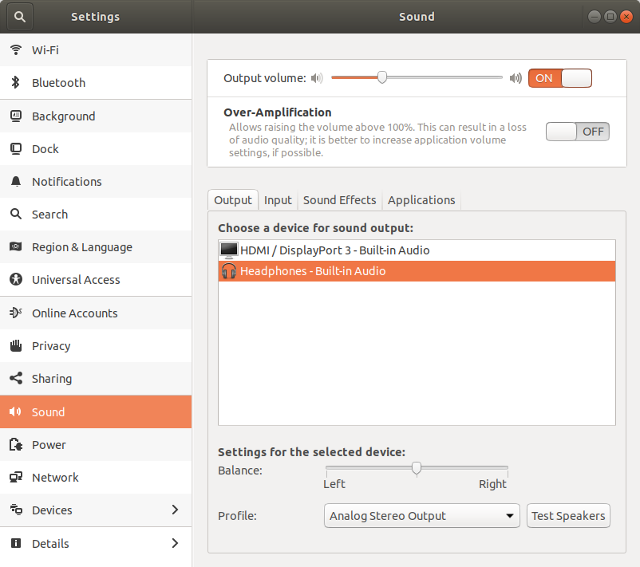
Task: Expand the Details submenu
Action: (175, 543)
